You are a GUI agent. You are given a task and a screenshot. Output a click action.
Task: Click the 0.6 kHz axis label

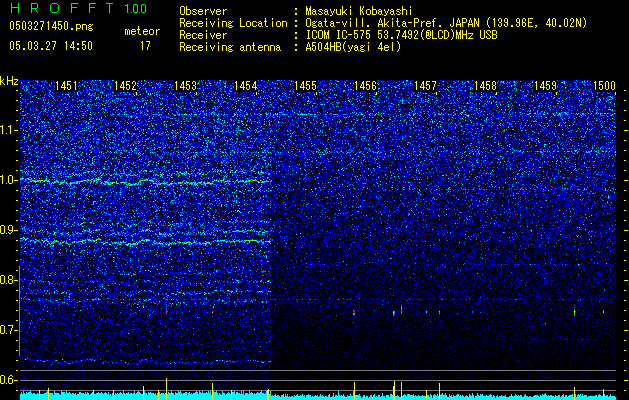coord(9,380)
